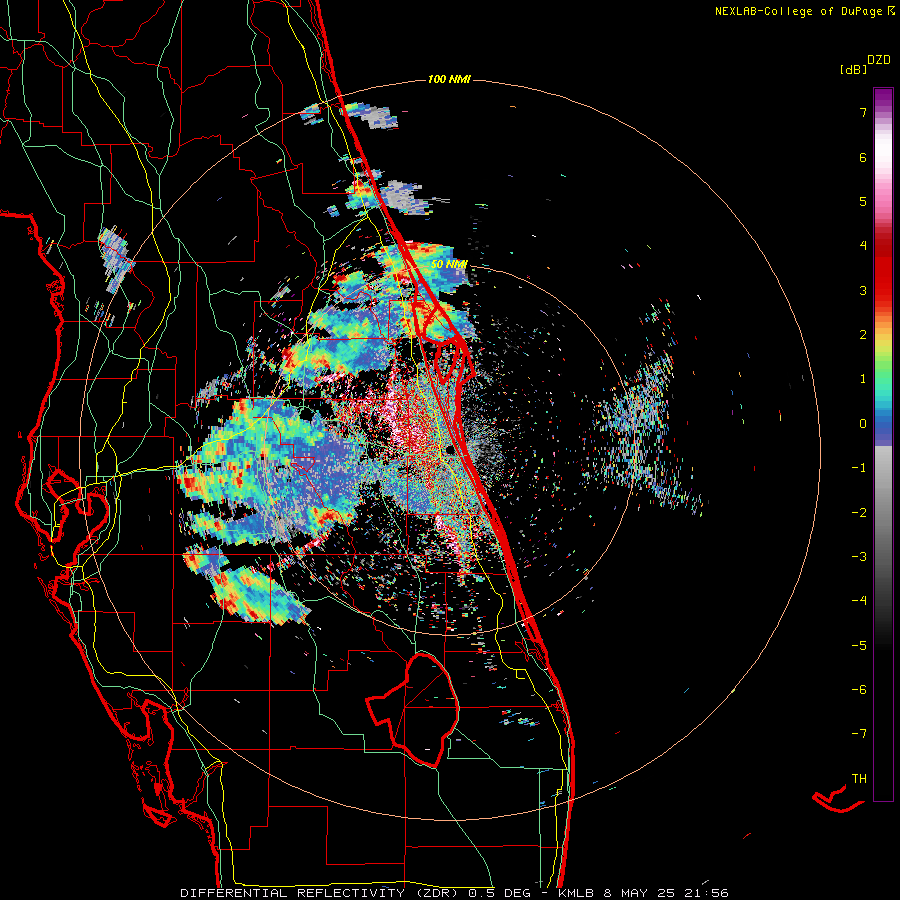The height and width of the screenshot is (900, 900).
Task: Click the 4 value on color scale
Action: tap(863, 246)
